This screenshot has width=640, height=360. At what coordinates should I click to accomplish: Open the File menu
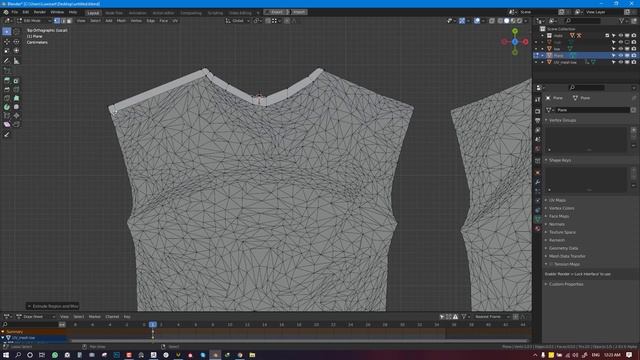click(15, 12)
